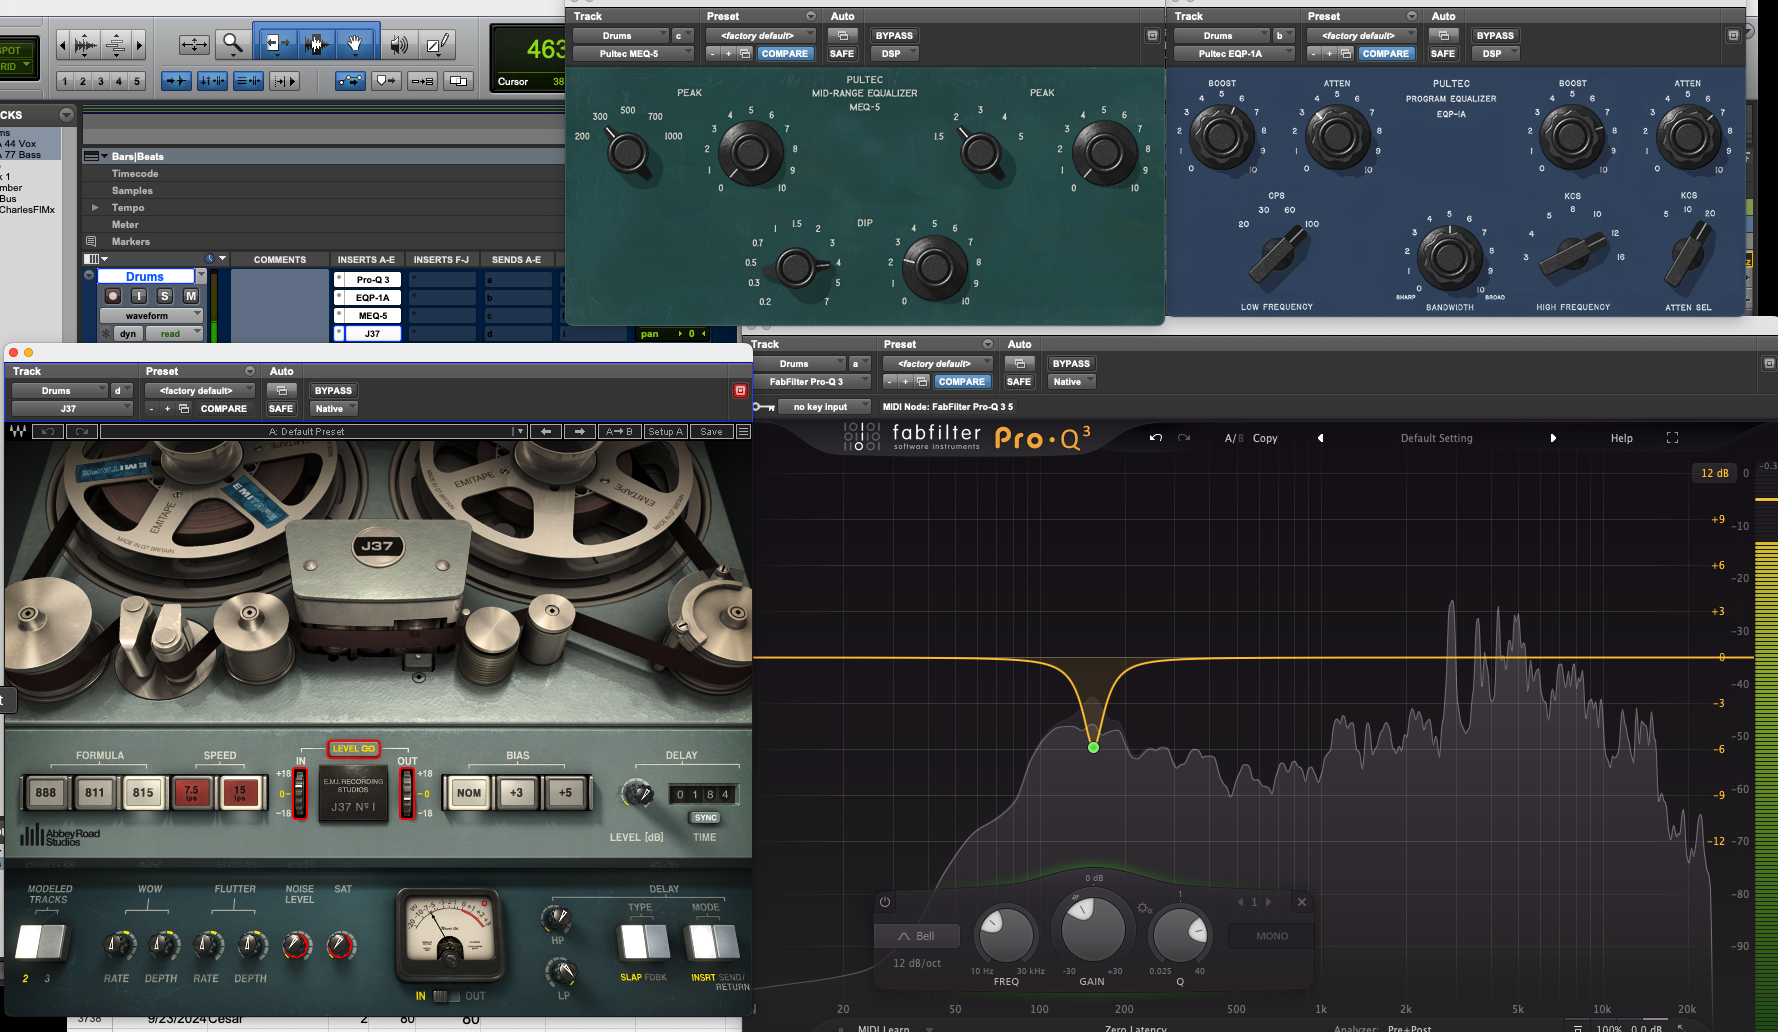
Task: Open the EQP-1A insert slot
Action: 373,298
